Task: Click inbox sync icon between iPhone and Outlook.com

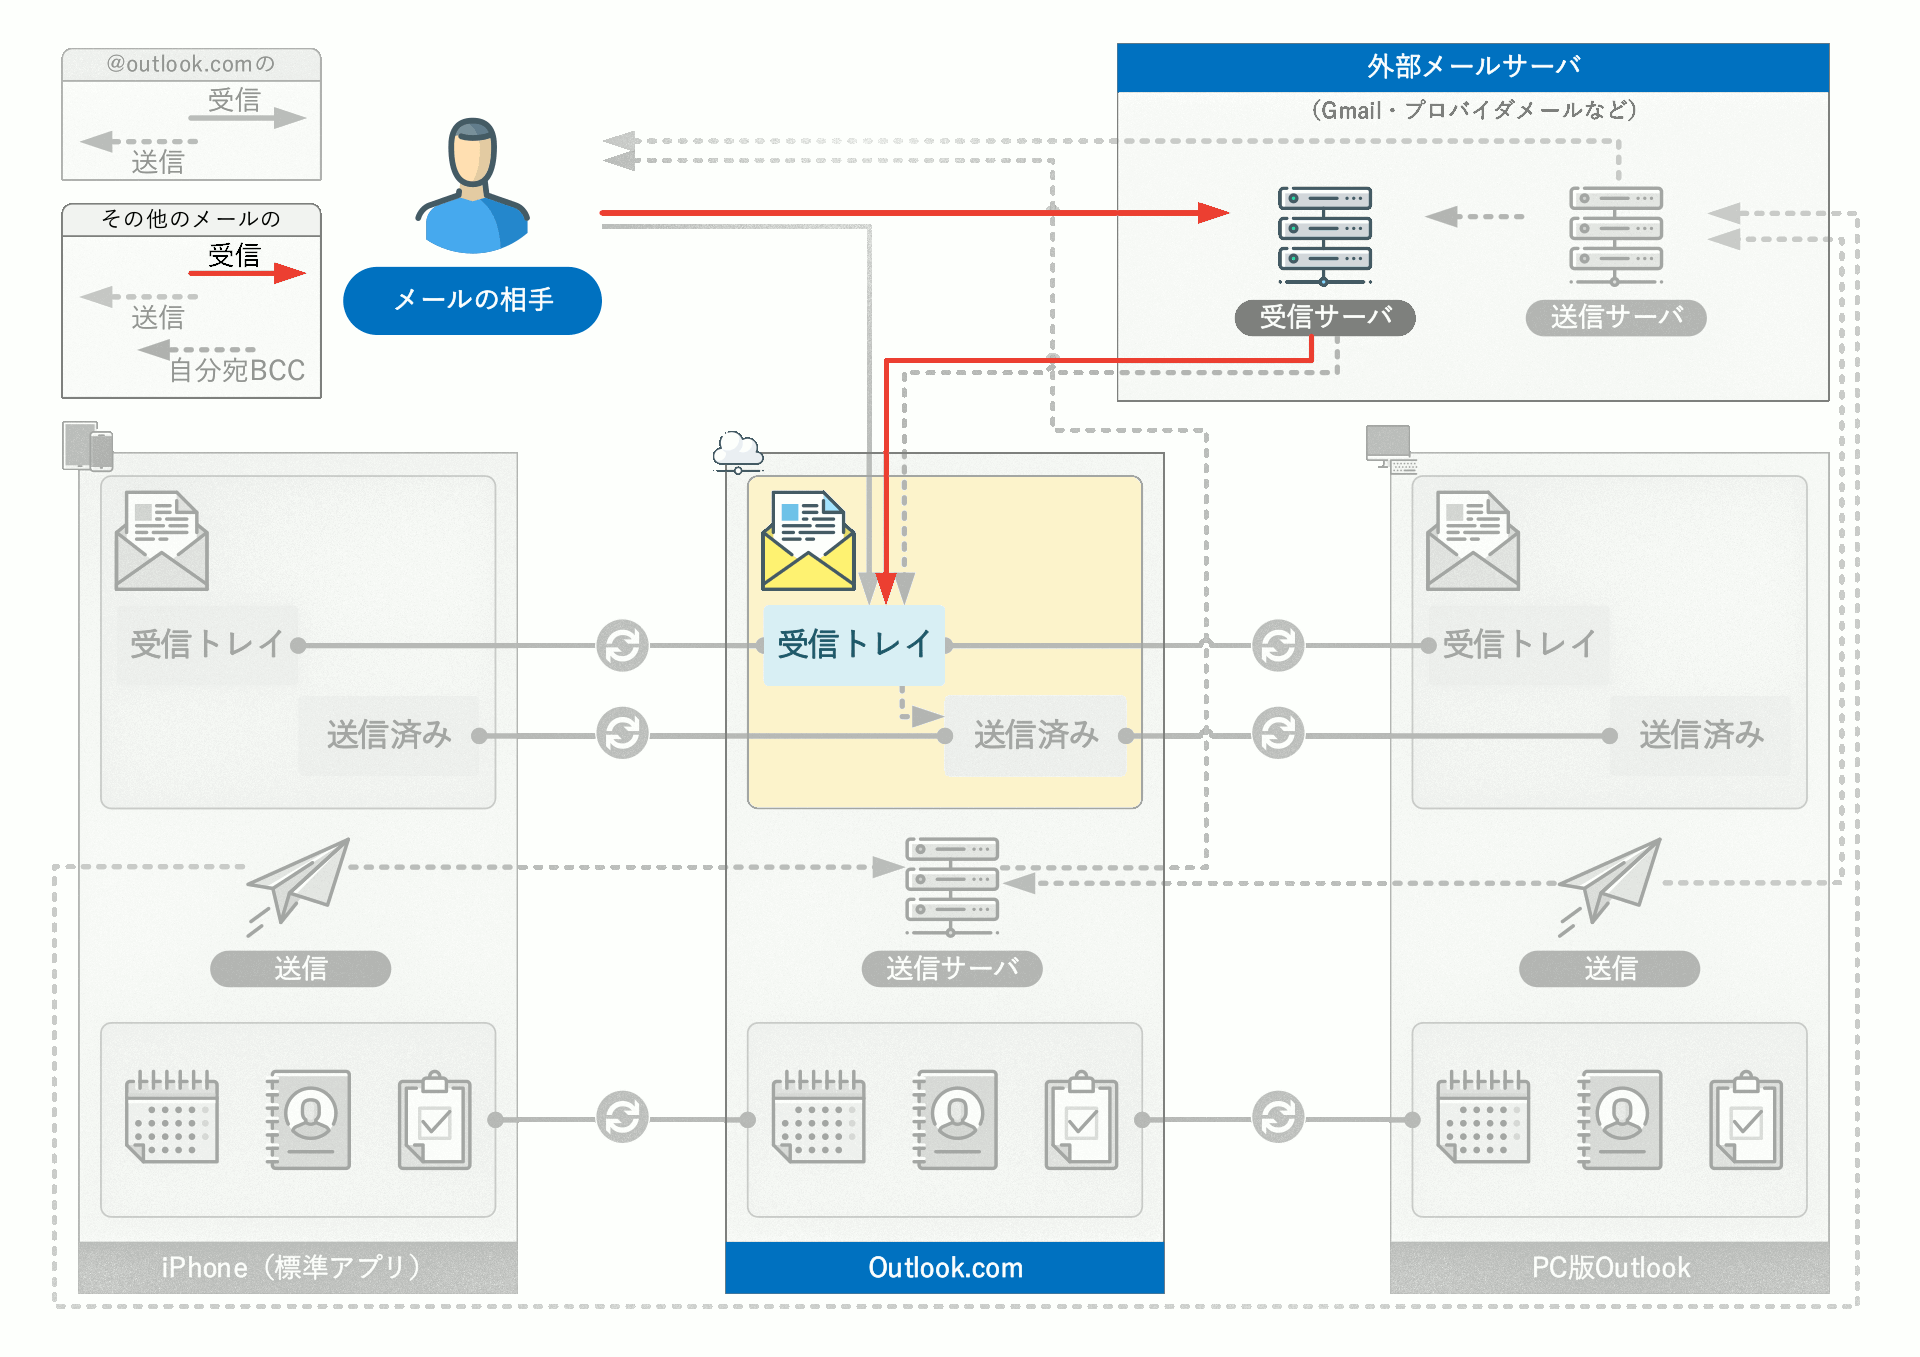Action: coord(622,645)
